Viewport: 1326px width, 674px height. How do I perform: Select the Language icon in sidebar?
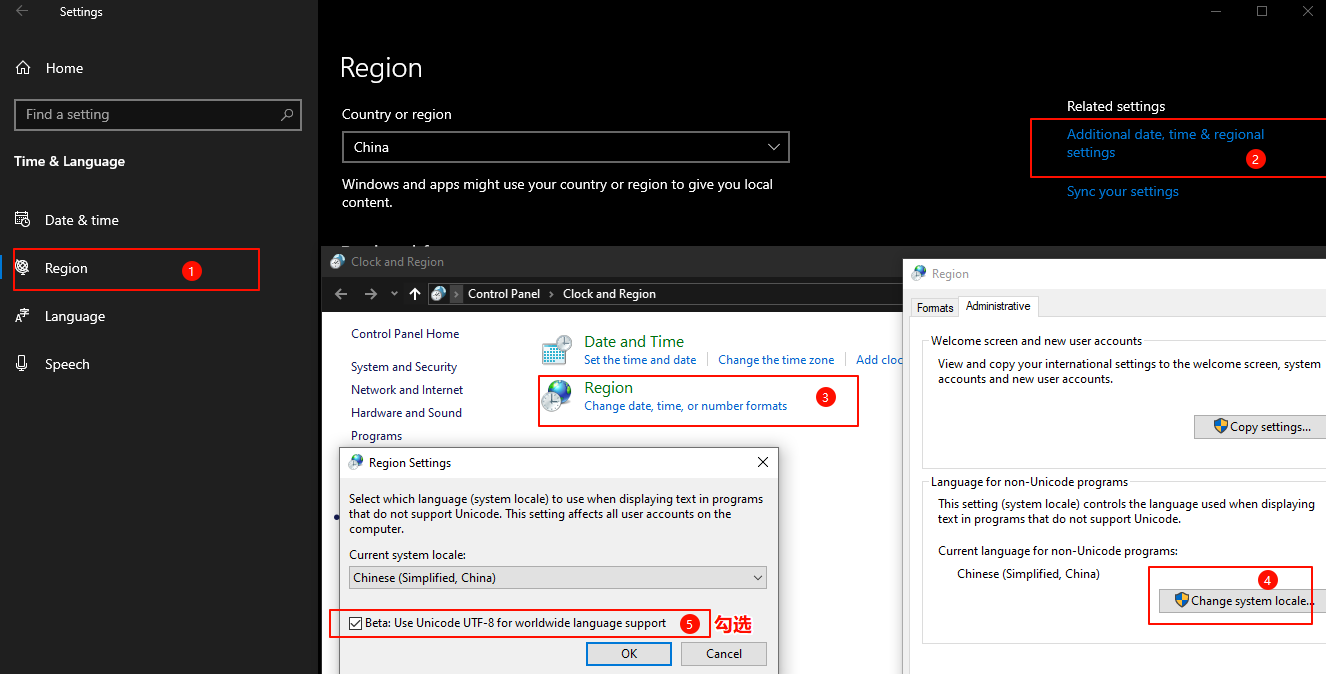point(22,316)
